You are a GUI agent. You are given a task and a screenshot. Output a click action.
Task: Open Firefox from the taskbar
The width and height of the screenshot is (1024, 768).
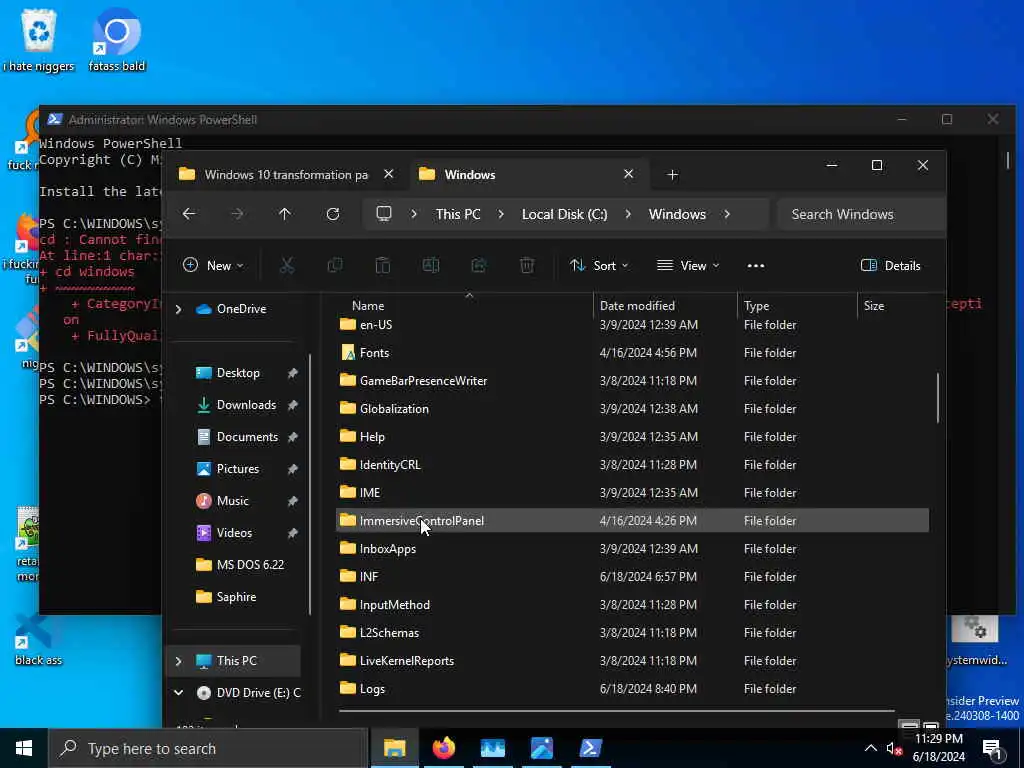[x=444, y=748]
